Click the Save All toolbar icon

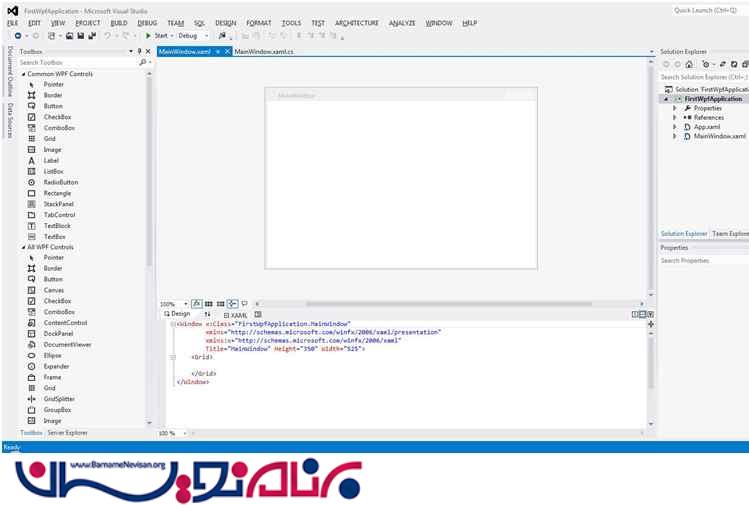(90, 36)
